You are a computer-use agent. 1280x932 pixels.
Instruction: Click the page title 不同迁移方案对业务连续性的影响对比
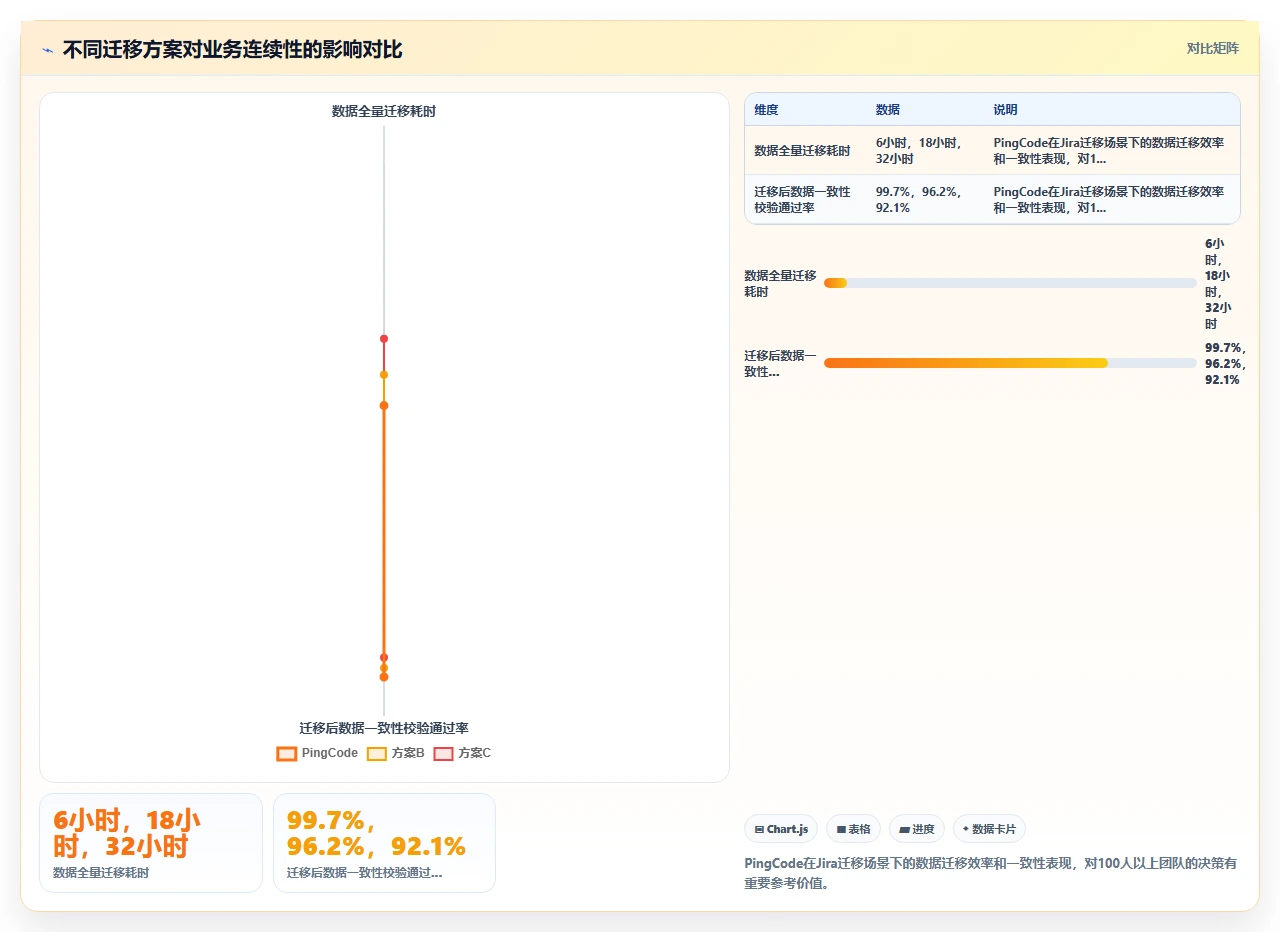(232, 49)
